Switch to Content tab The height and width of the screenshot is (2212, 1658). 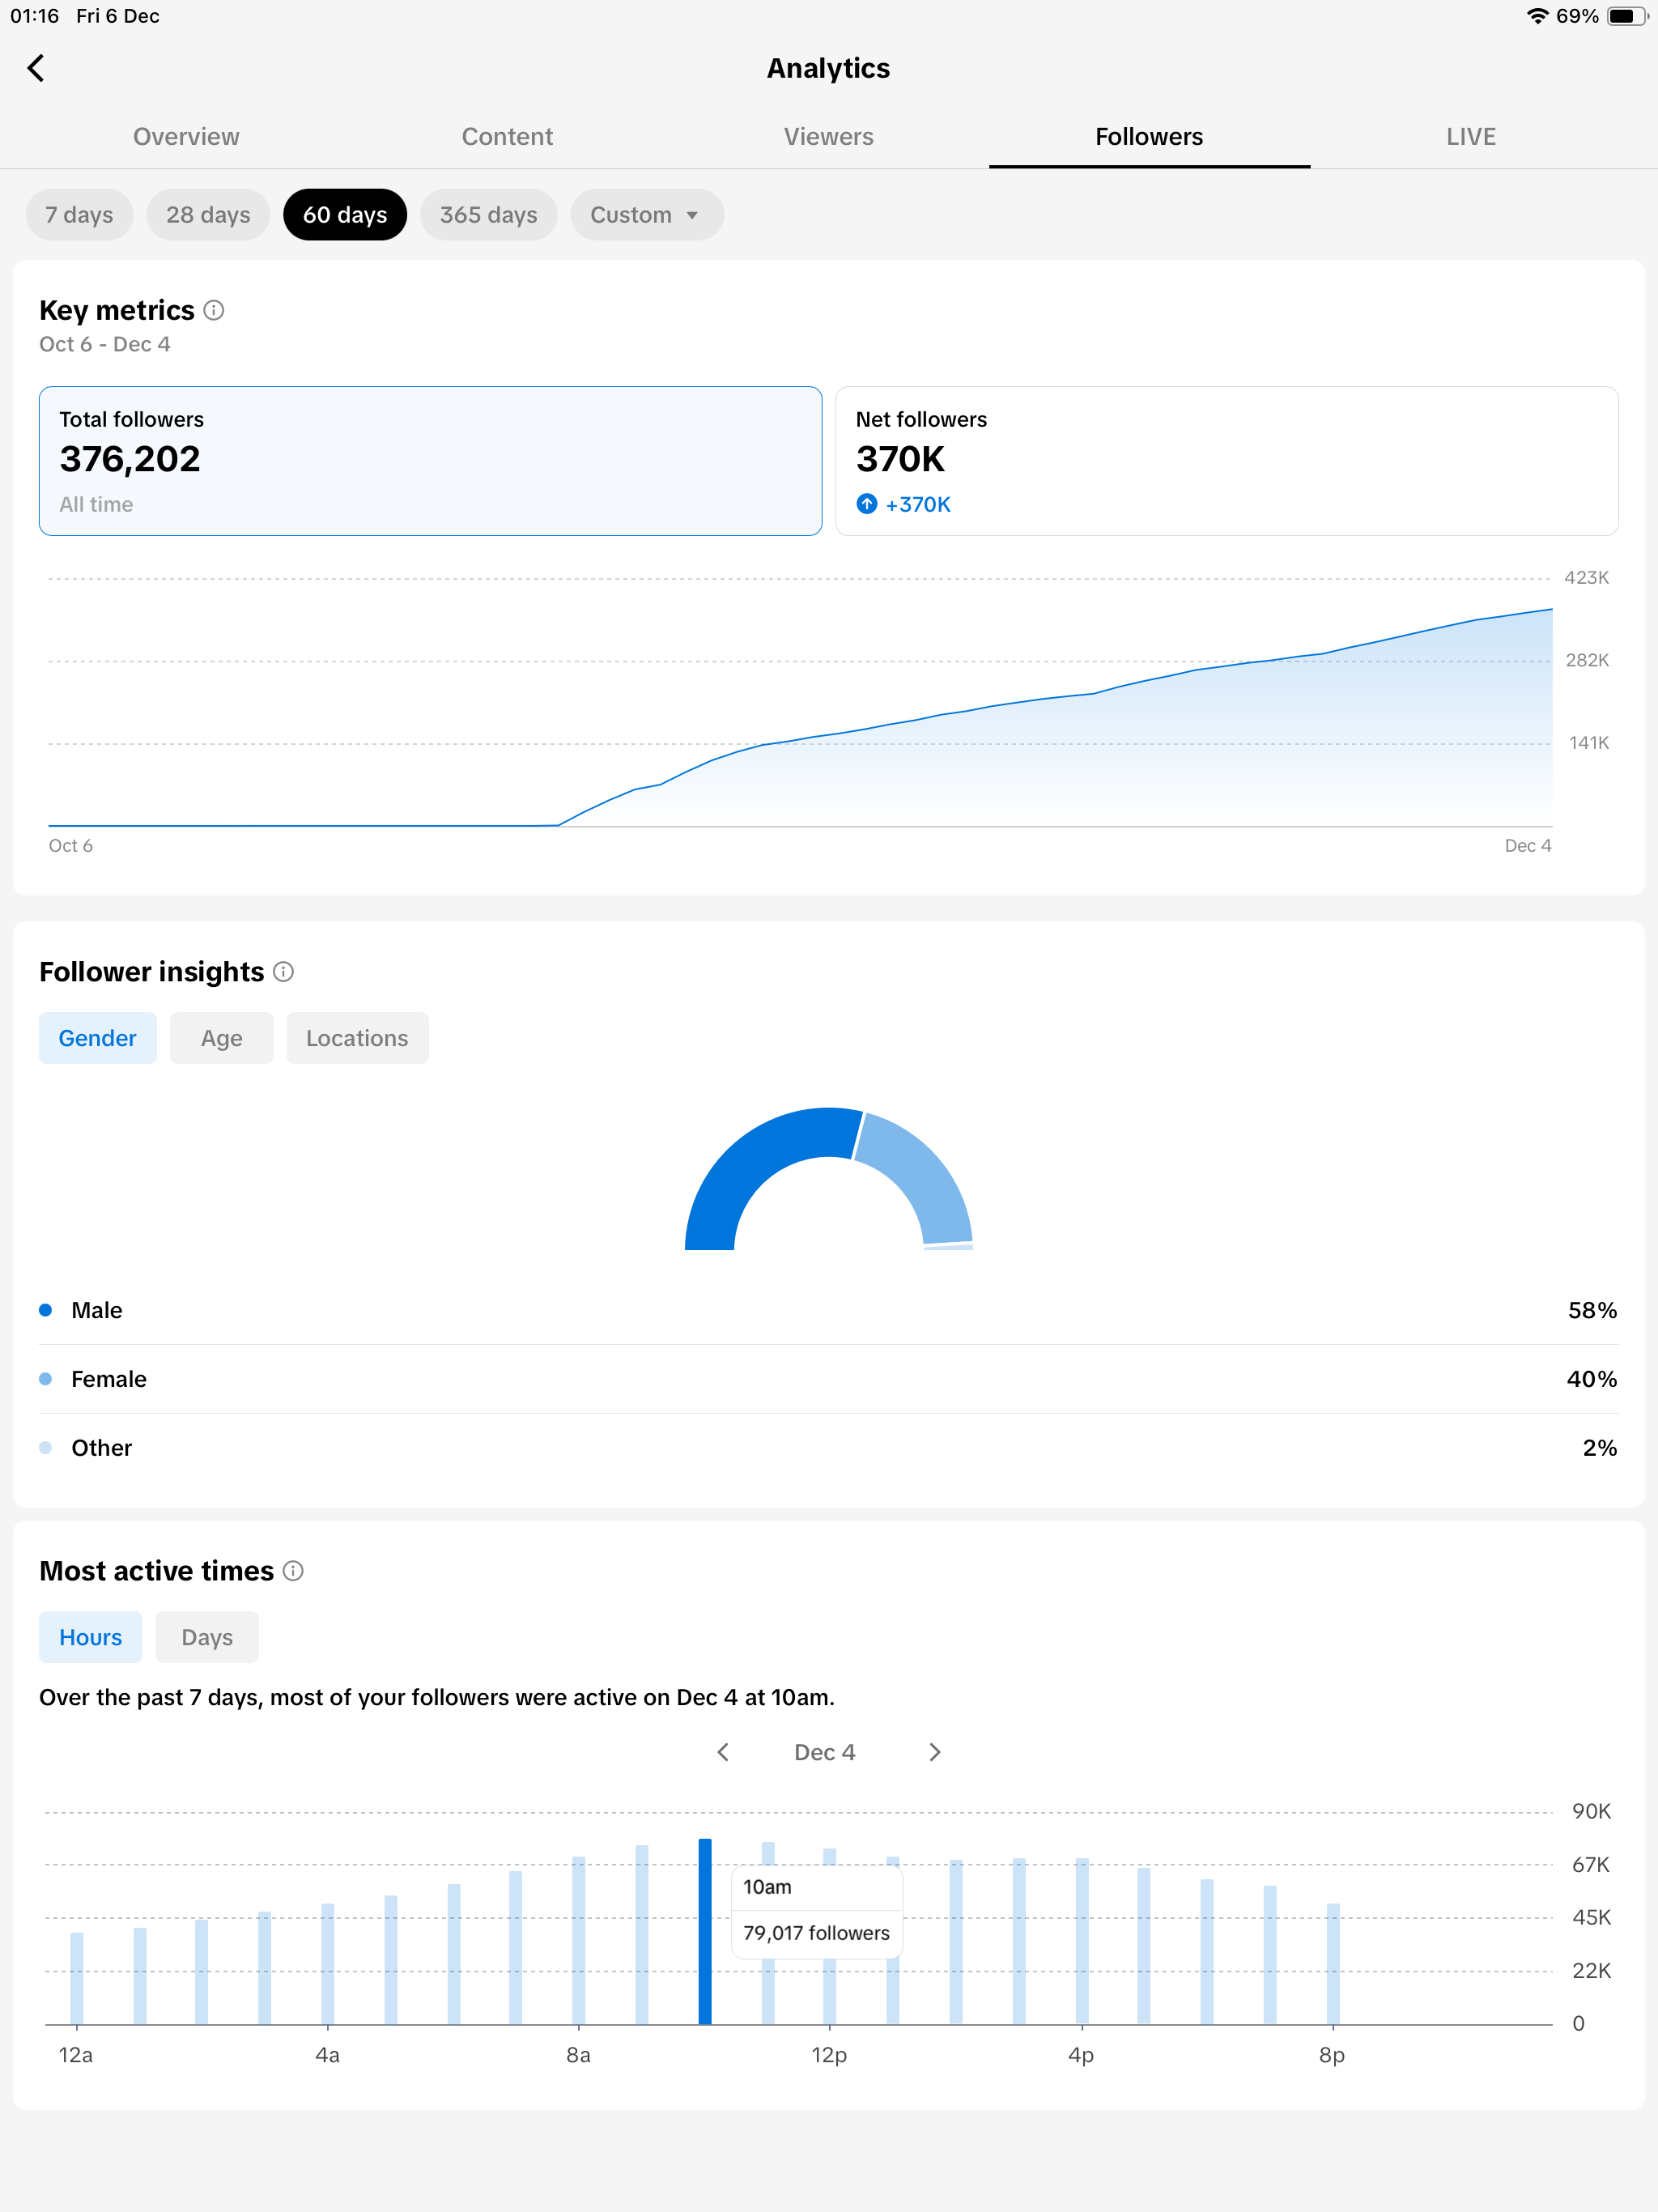pyautogui.click(x=507, y=137)
